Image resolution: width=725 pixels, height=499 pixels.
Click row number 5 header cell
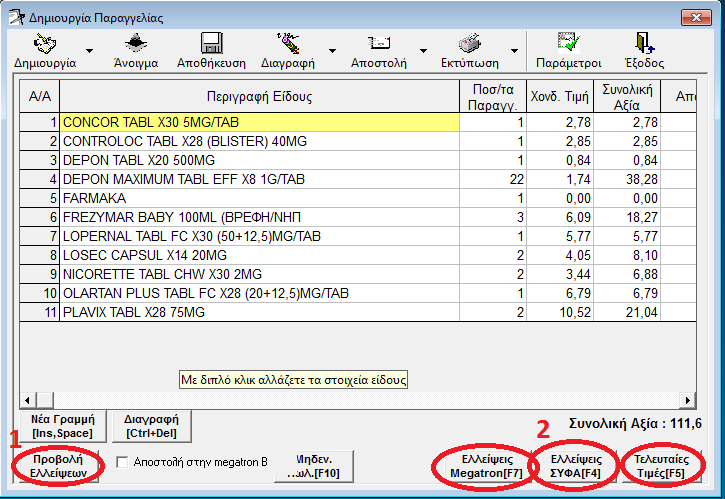[40, 198]
